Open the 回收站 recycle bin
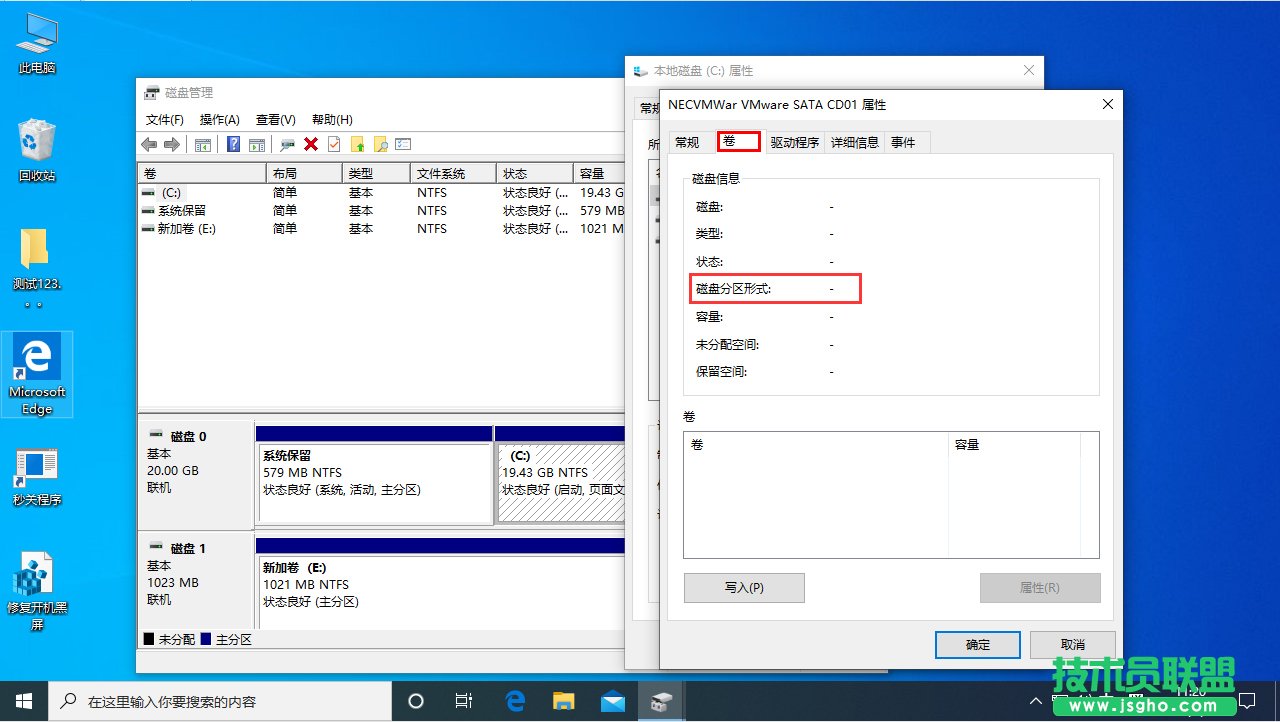This screenshot has width=1280, height=722. (37, 145)
